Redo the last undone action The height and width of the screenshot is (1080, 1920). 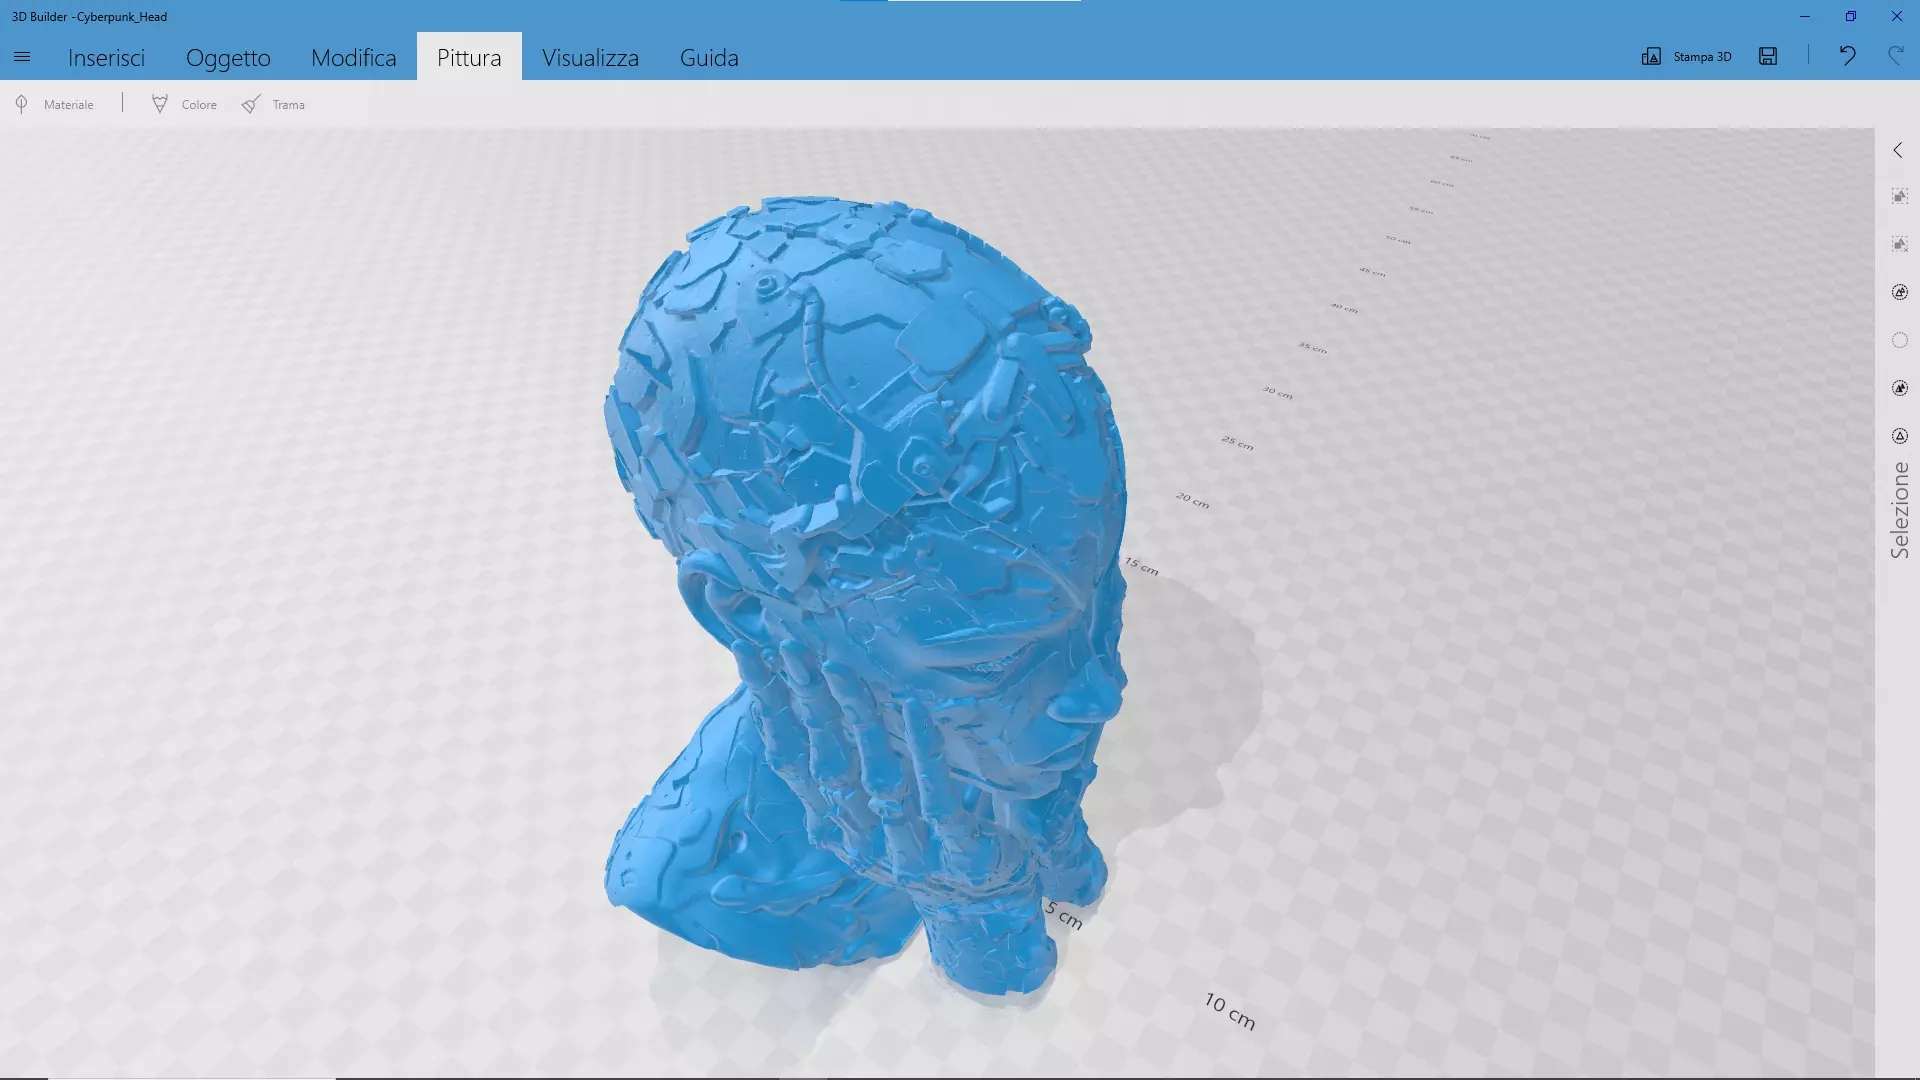click(x=1895, y=56)
